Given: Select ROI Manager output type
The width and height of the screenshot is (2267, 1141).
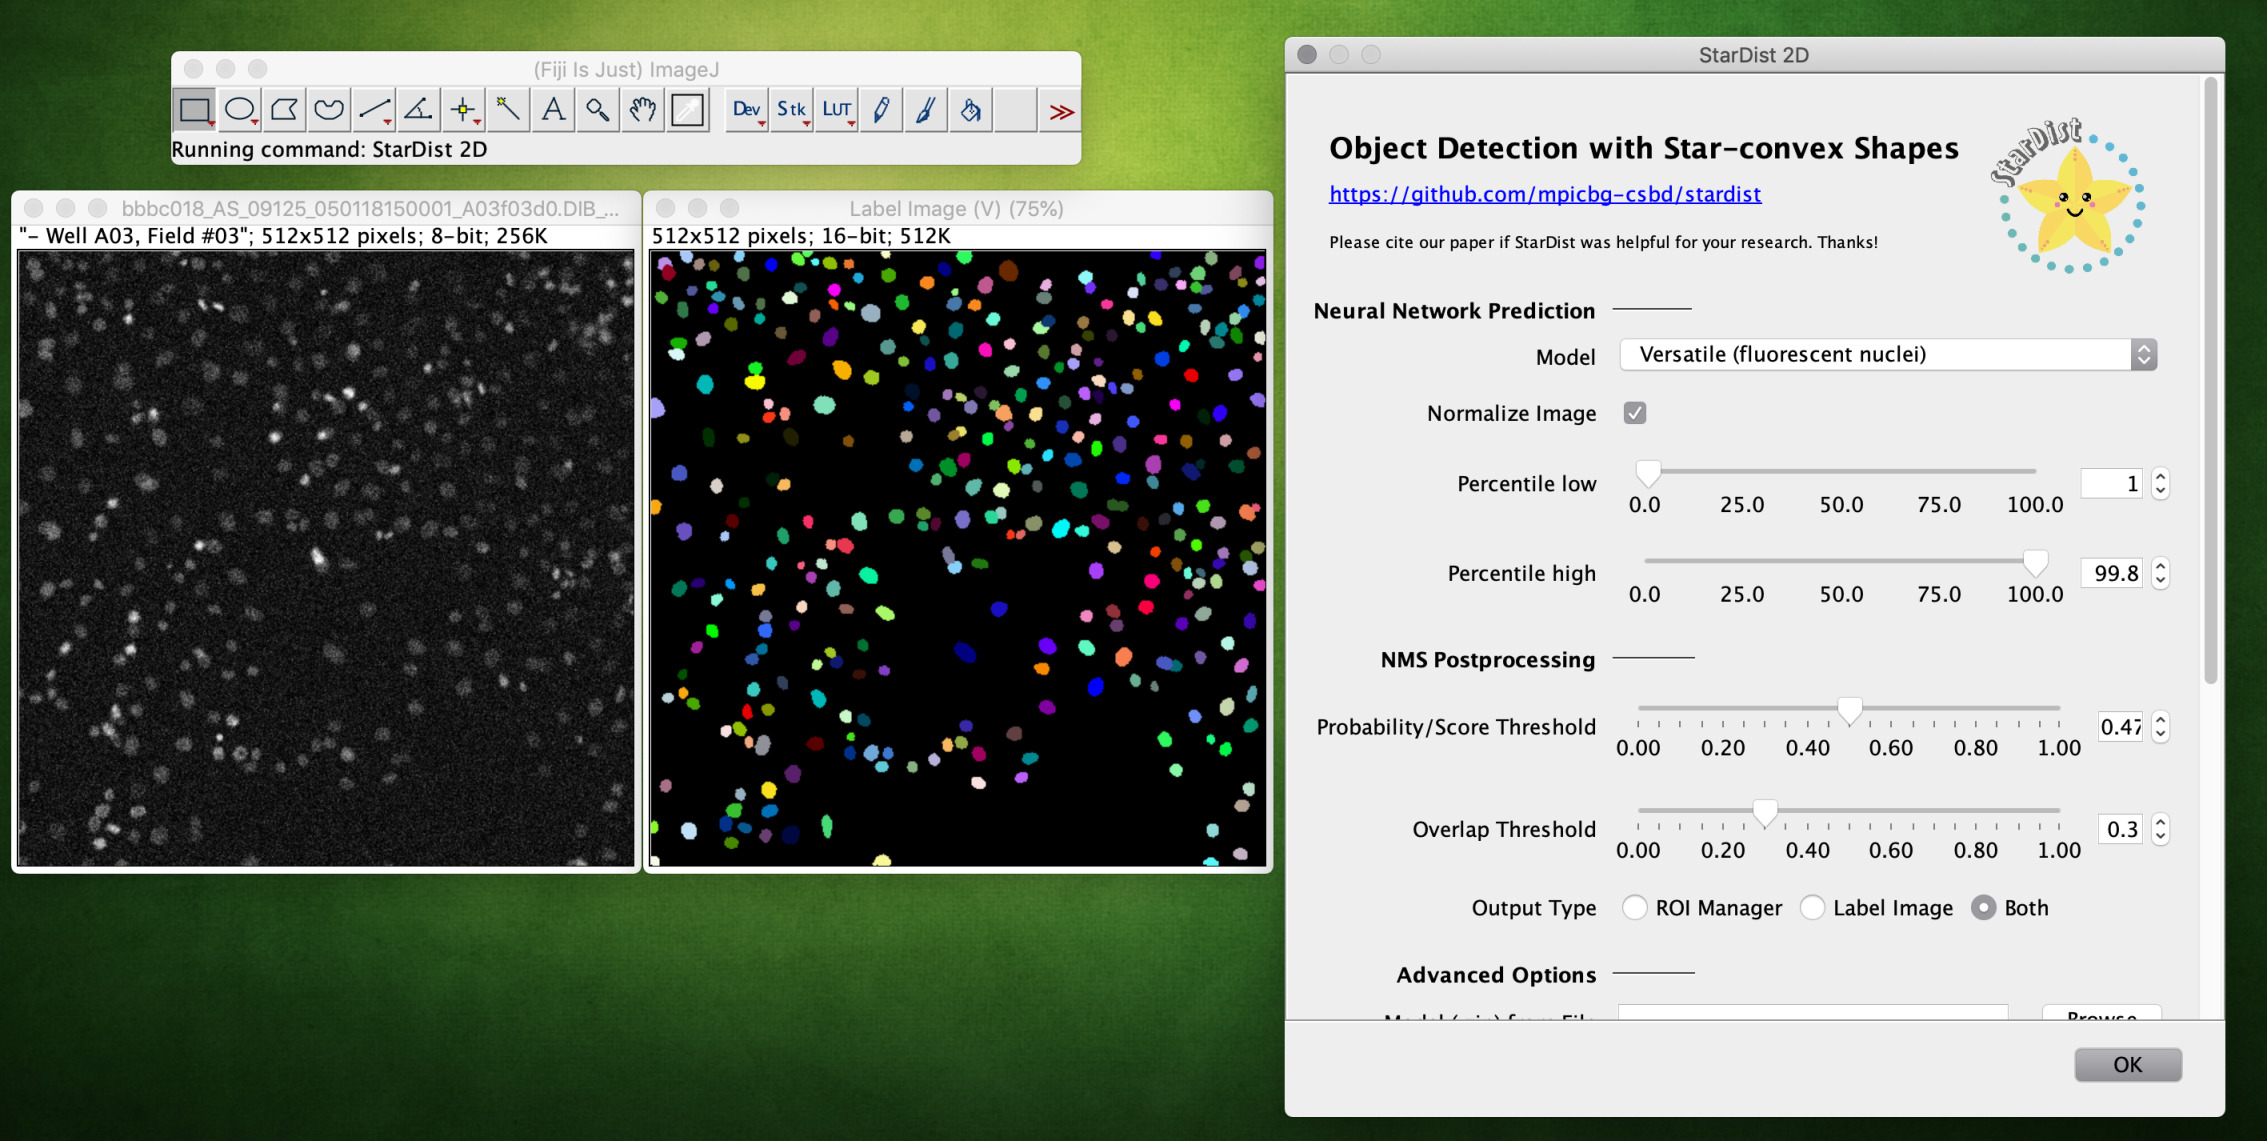Looking at the screenshot, I should [x=1634, y=908].
